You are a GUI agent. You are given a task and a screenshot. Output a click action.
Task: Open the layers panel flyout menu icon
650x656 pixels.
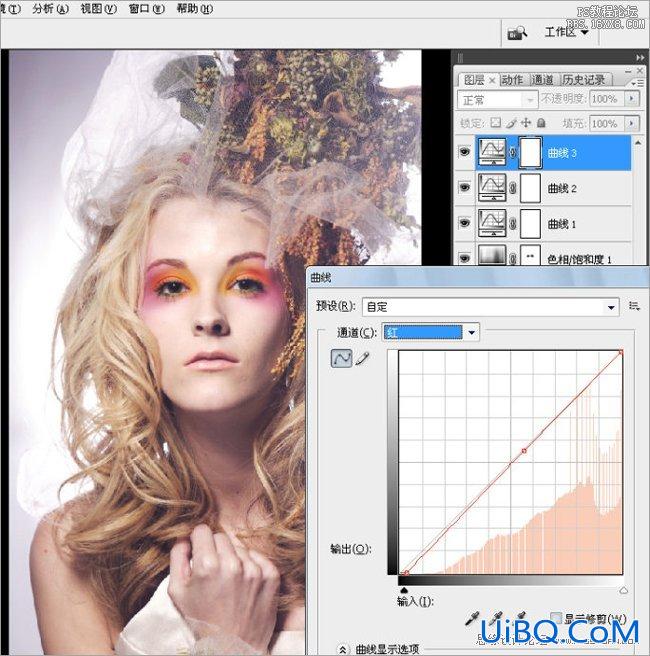[x=637, y=84]
